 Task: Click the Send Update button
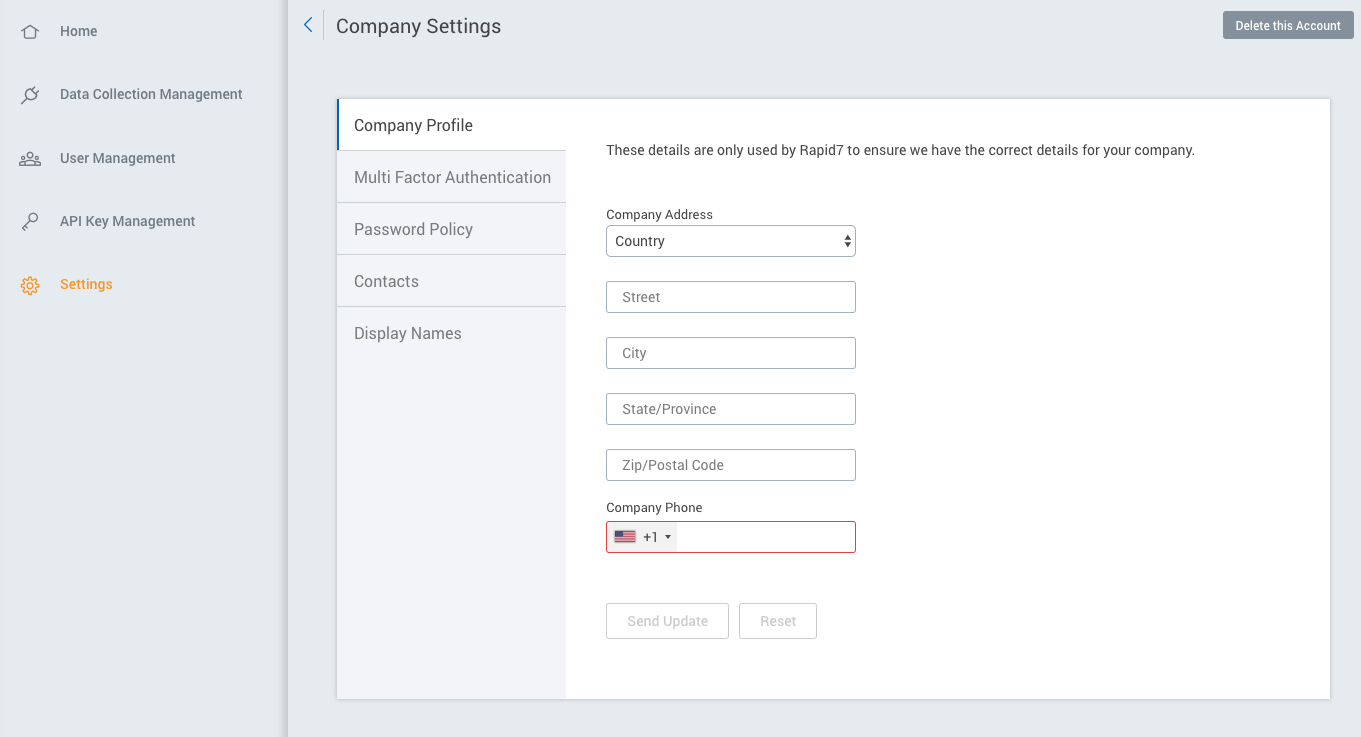[667, 621]
